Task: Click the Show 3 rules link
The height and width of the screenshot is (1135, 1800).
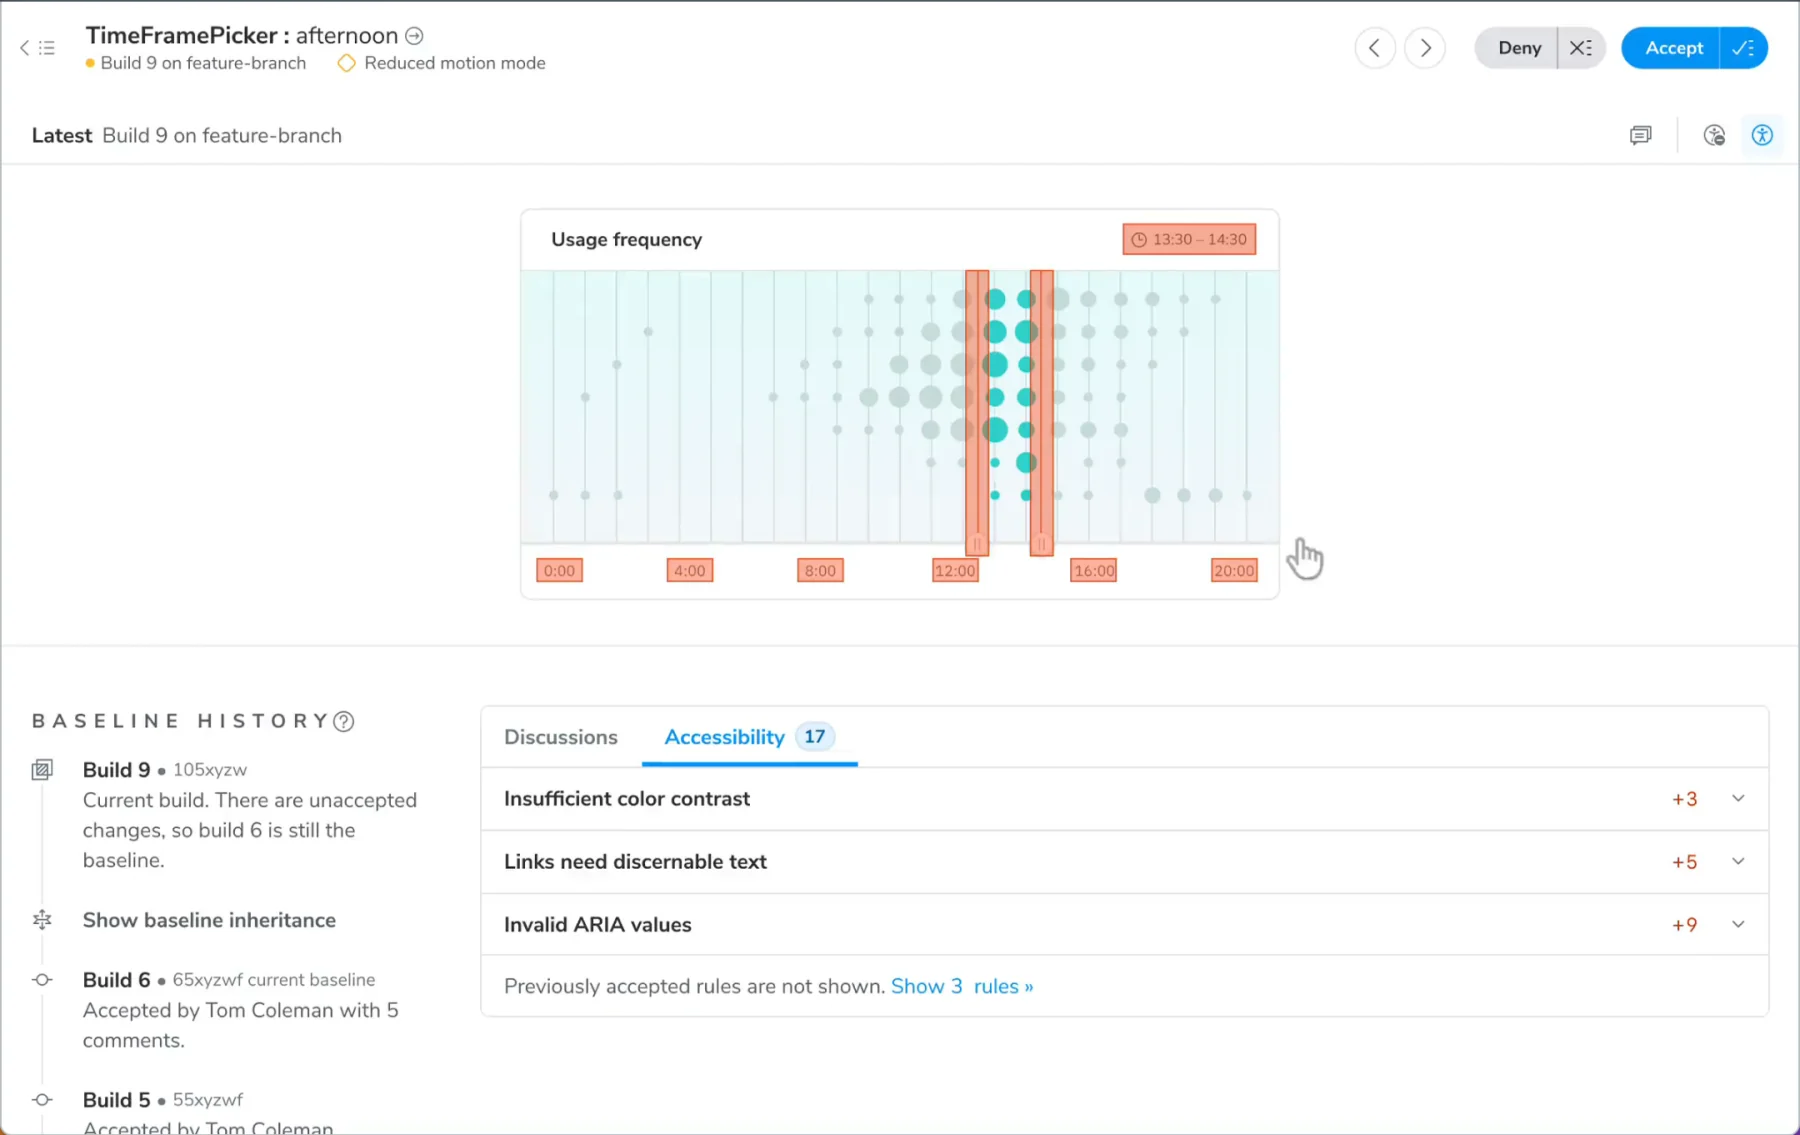Action: [x=962, y=987]
